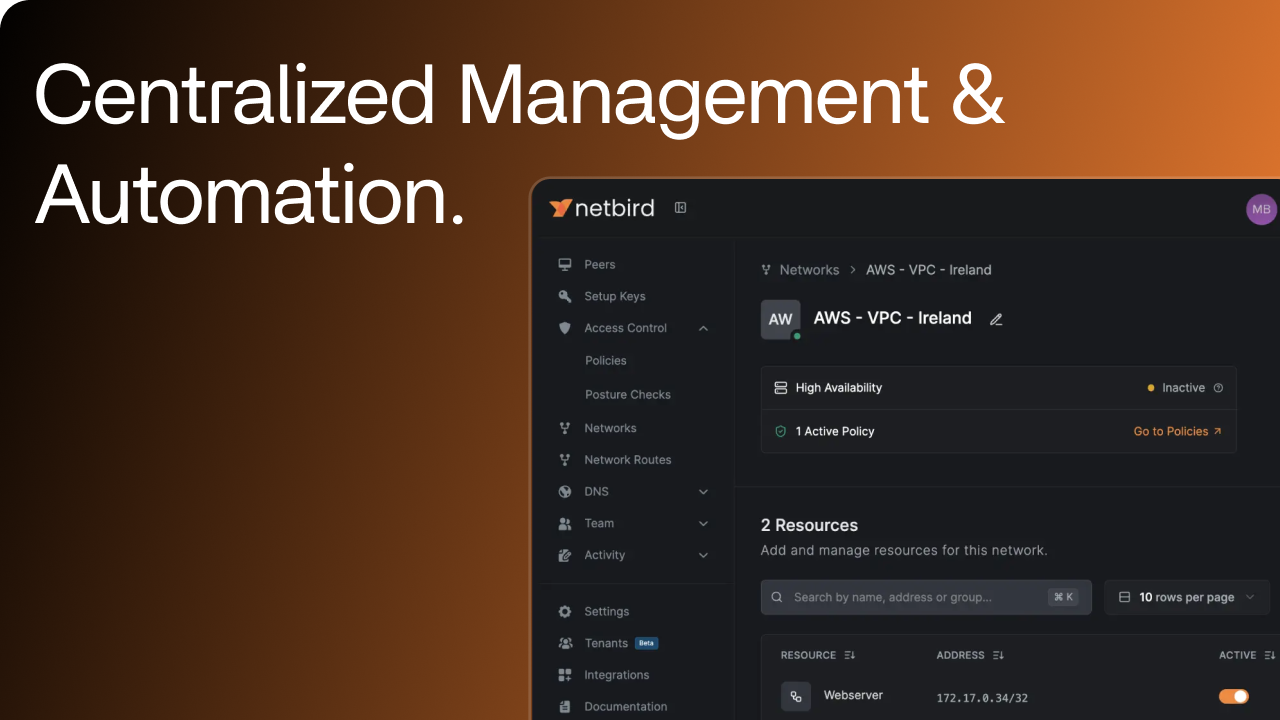This screenshot has width=1280, height=720.
Task: Open Posture Checks submenu item
Action: click(627, 395)
